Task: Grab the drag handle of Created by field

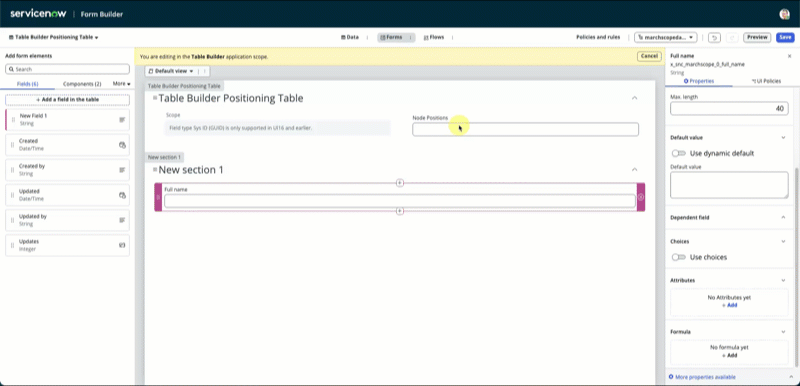Action: [13, 170]
